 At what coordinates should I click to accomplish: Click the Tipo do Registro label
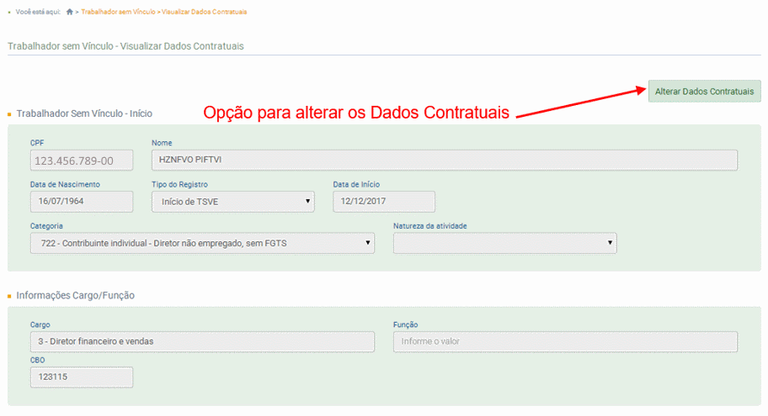pos(180,184)
